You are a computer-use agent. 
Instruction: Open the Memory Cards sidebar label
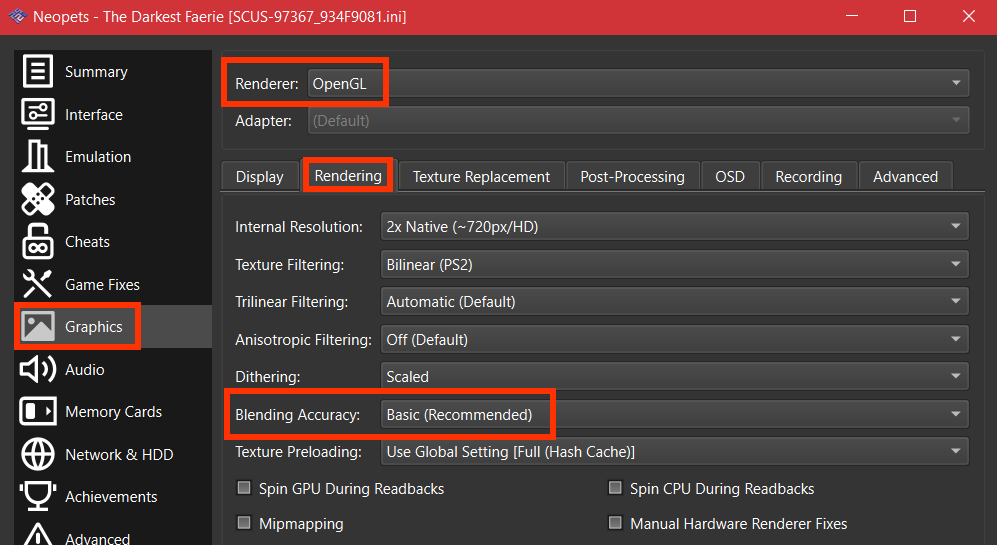(113, 411)
